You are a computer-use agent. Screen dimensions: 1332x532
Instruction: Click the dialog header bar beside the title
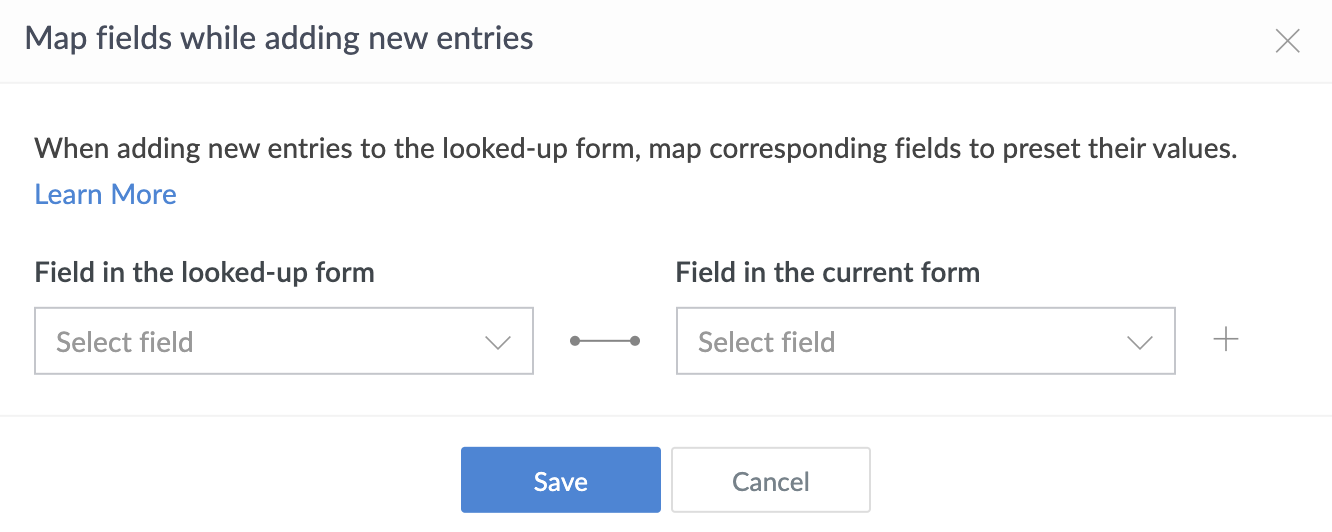(x=900, y=40)
